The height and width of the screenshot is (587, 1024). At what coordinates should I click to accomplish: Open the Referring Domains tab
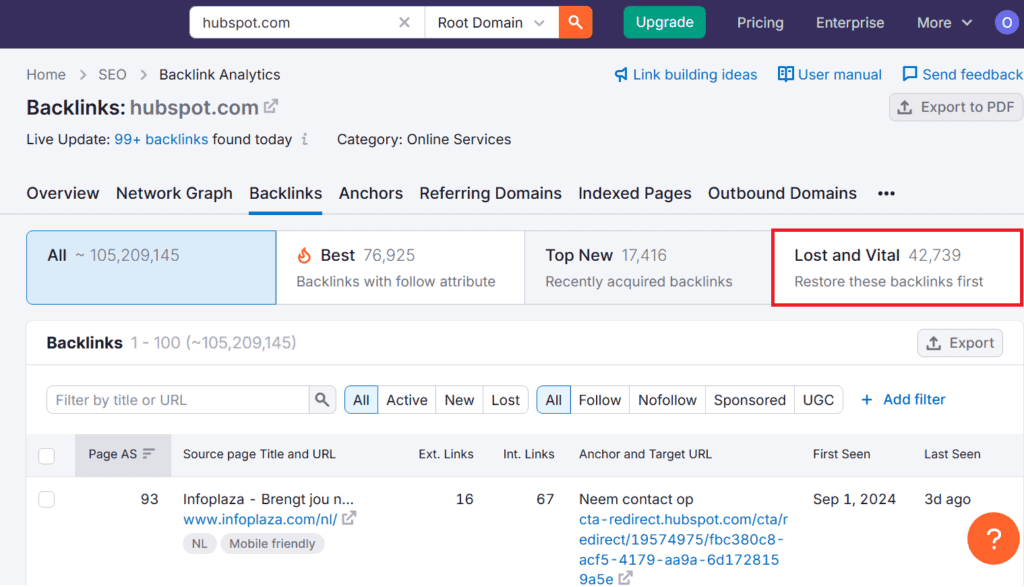[x=490, y=193]
